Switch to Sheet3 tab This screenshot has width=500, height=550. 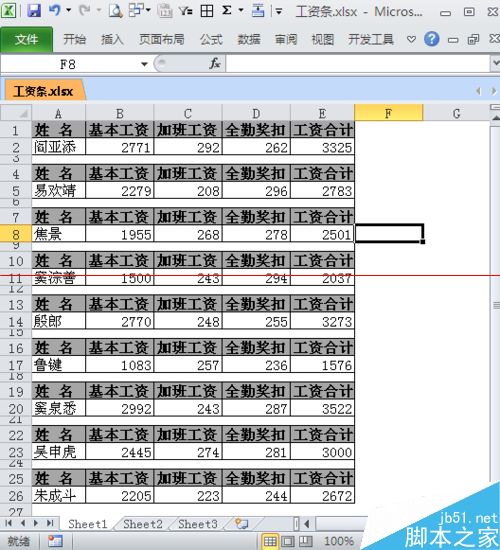198,524
